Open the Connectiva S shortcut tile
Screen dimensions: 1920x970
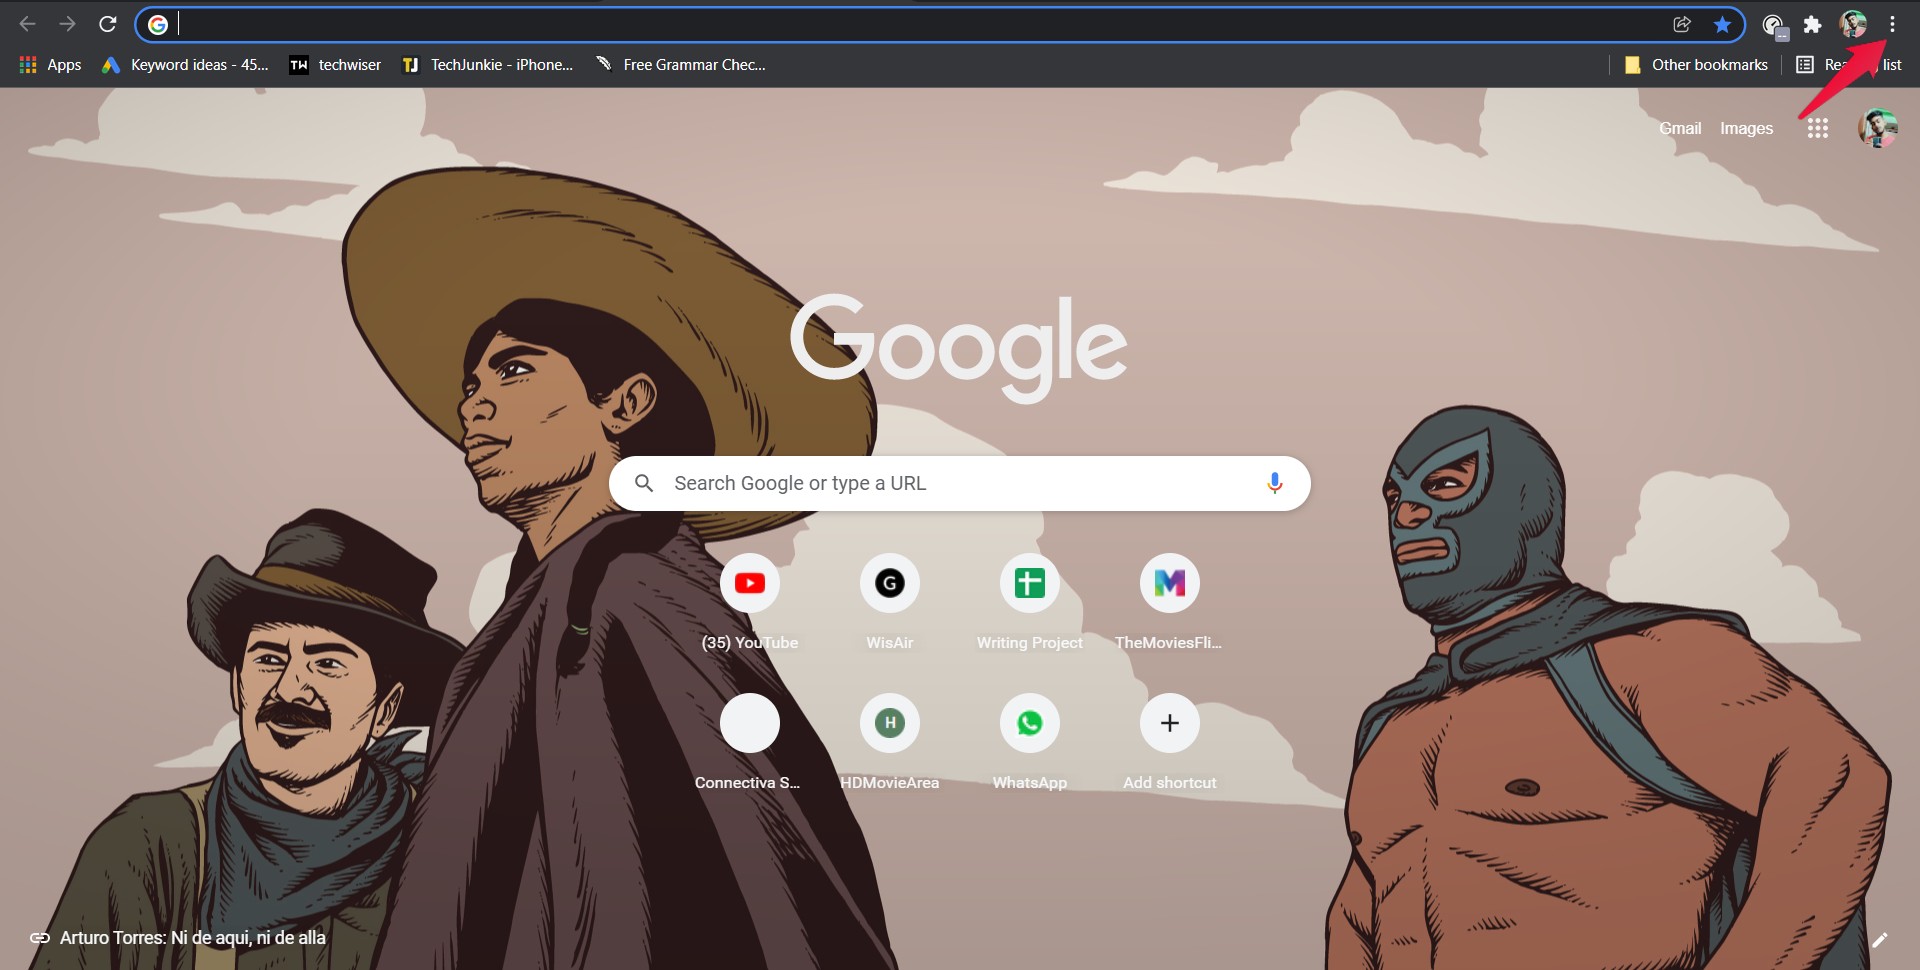tap(750, 743)
